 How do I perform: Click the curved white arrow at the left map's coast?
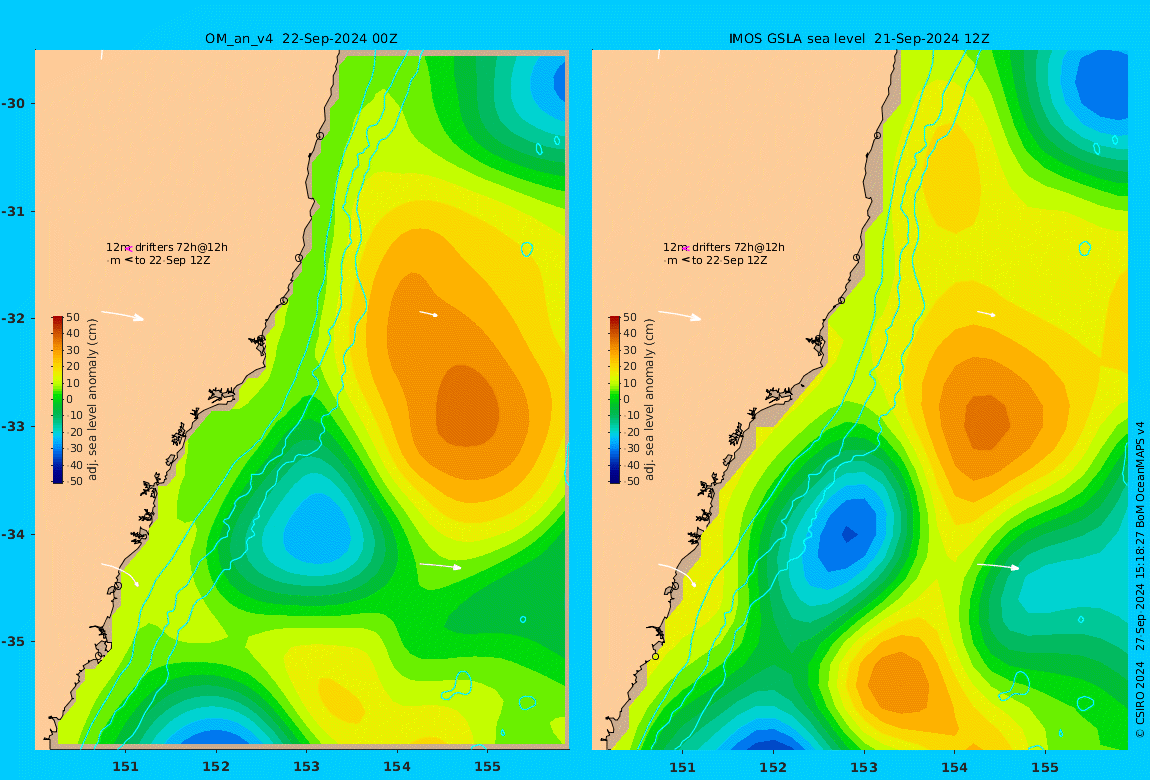tap(120, 575)
